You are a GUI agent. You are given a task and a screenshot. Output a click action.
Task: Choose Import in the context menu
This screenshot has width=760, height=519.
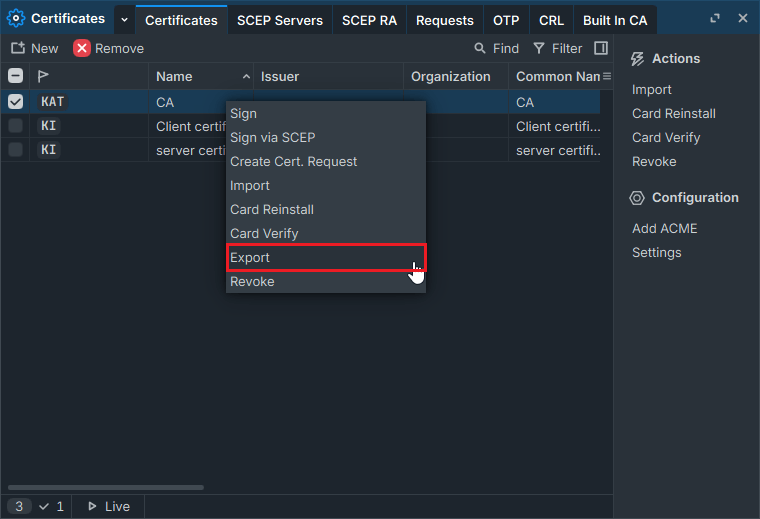(x=326, y=186)
